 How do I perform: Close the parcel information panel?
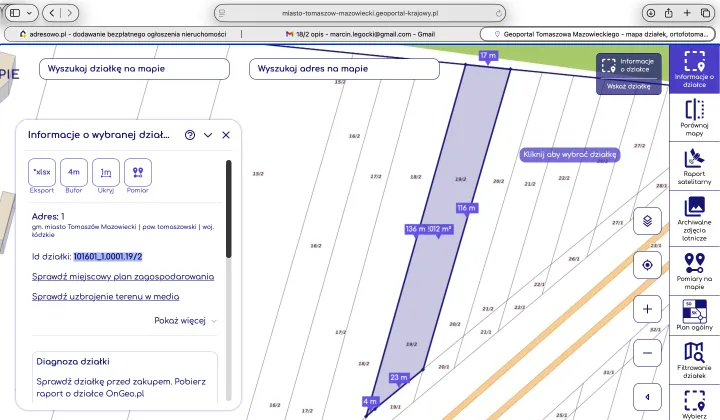point(226,135)
